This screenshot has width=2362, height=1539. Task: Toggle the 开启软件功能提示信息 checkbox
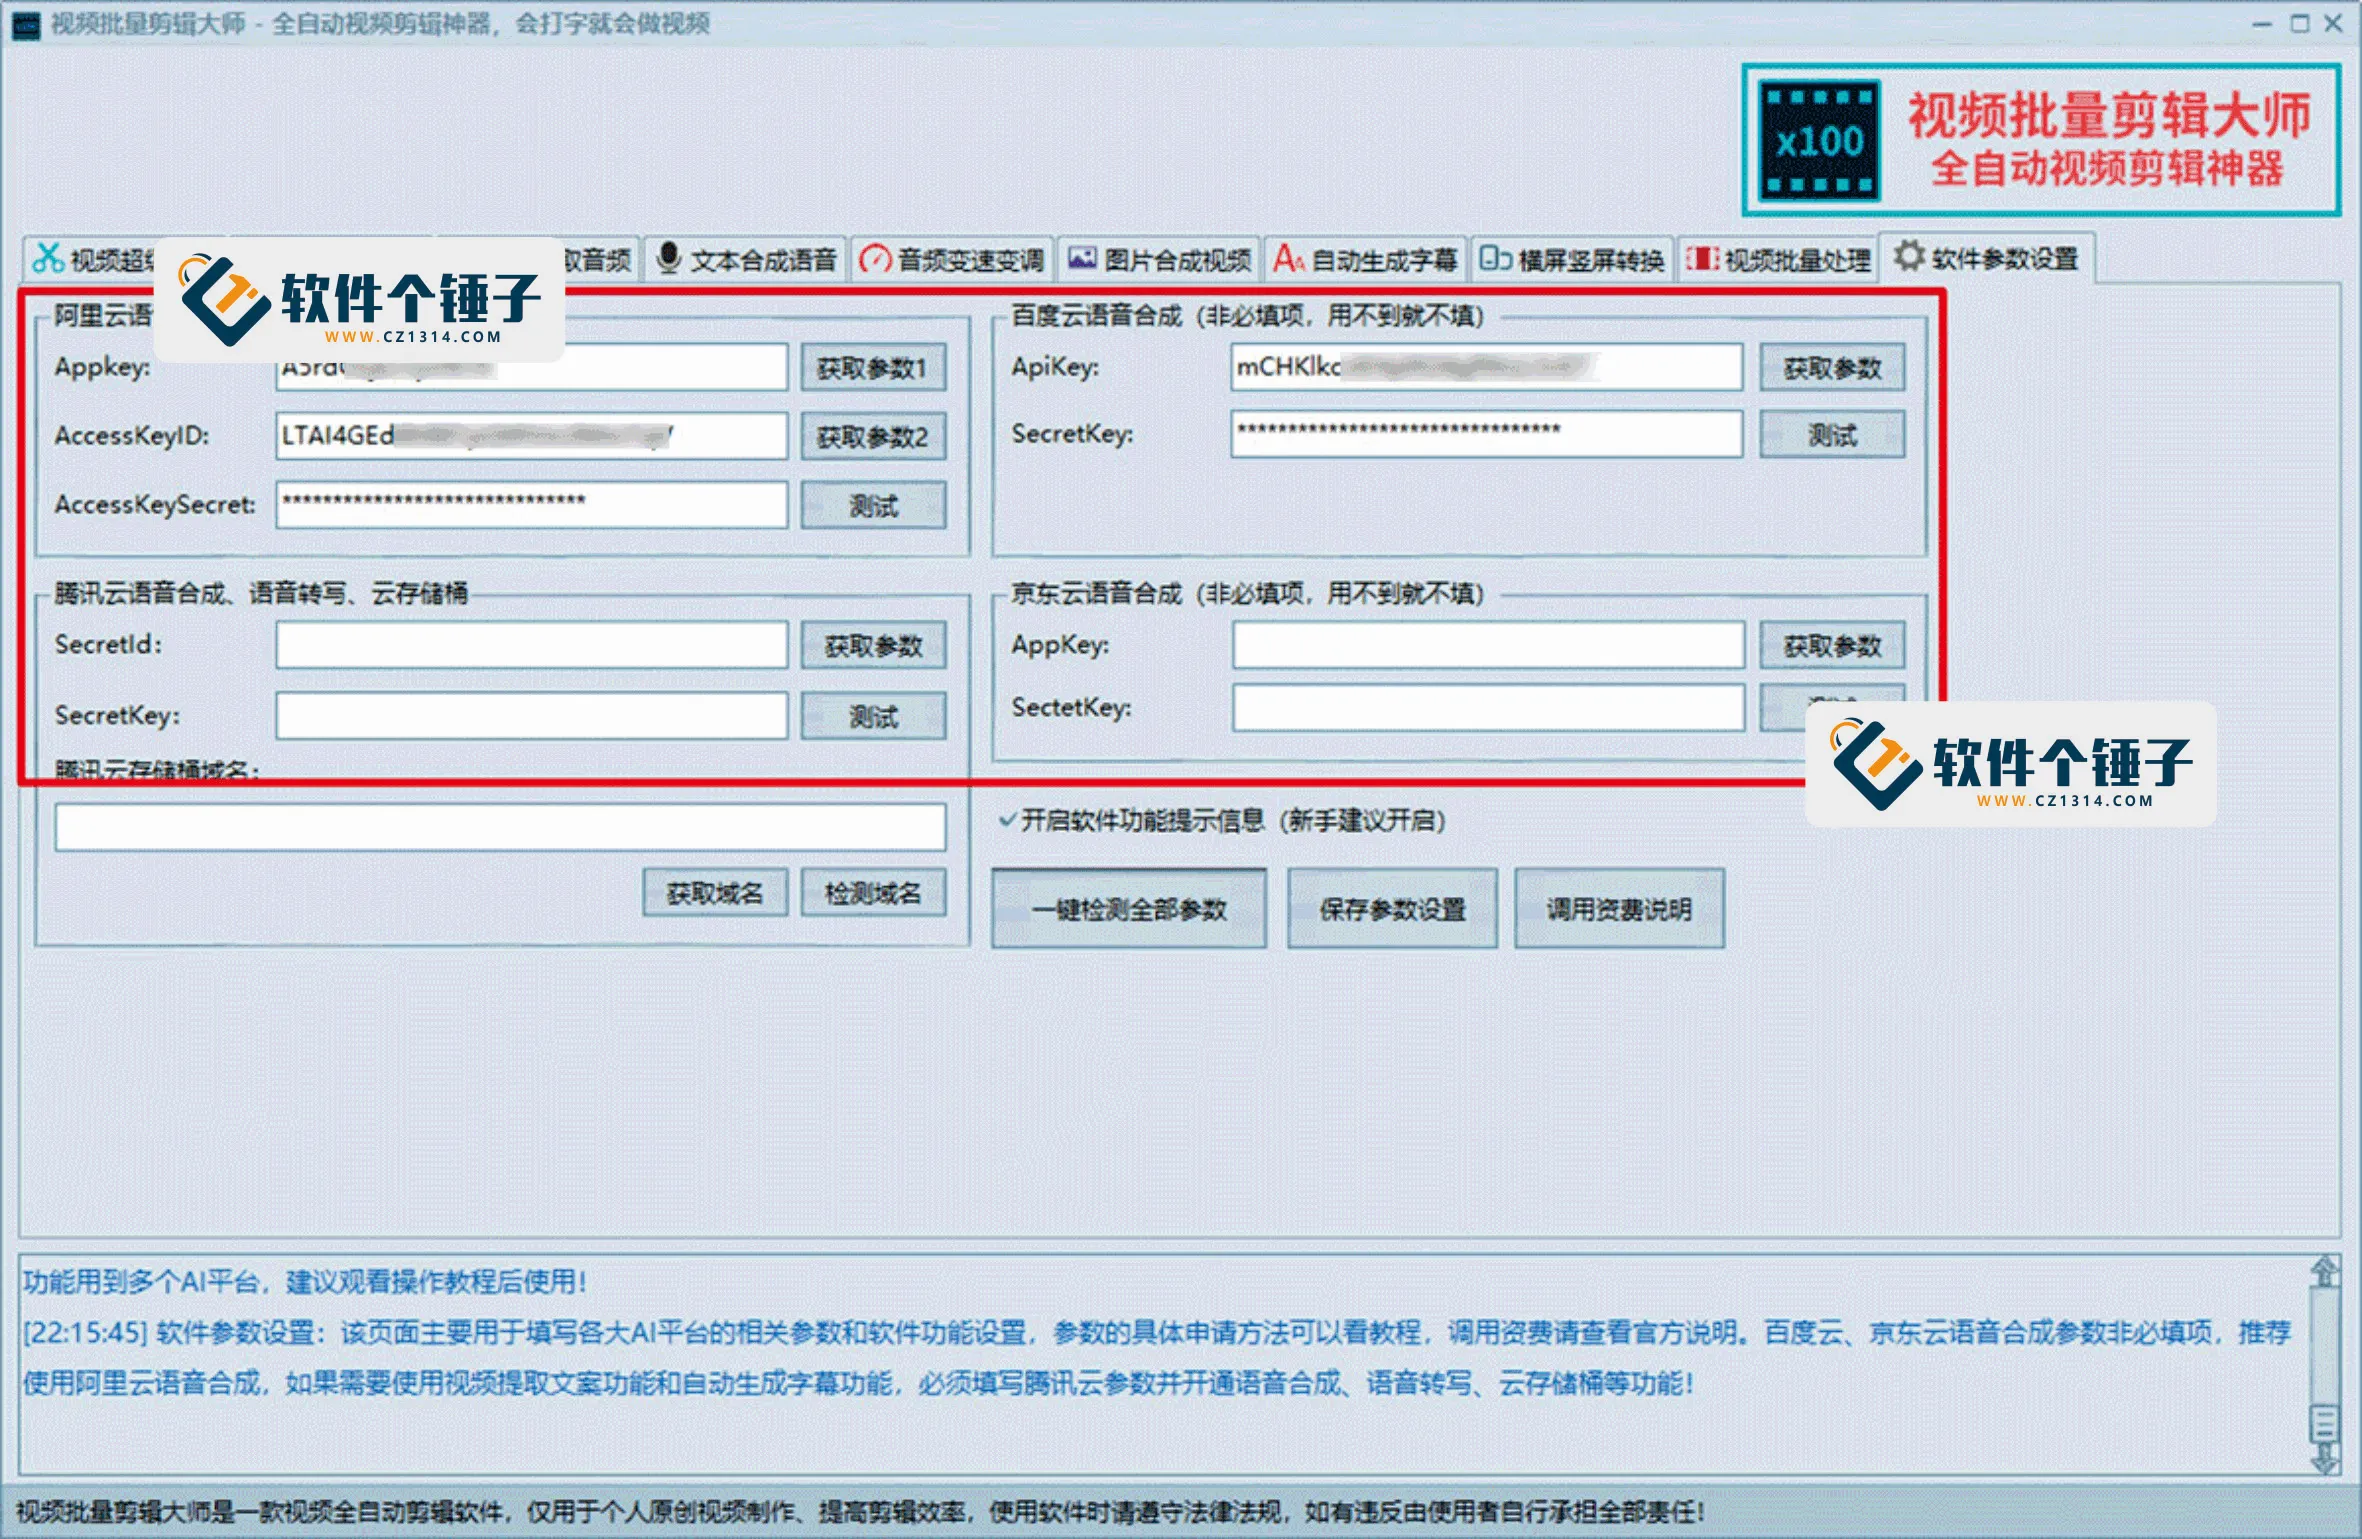tap(1008, 821)
